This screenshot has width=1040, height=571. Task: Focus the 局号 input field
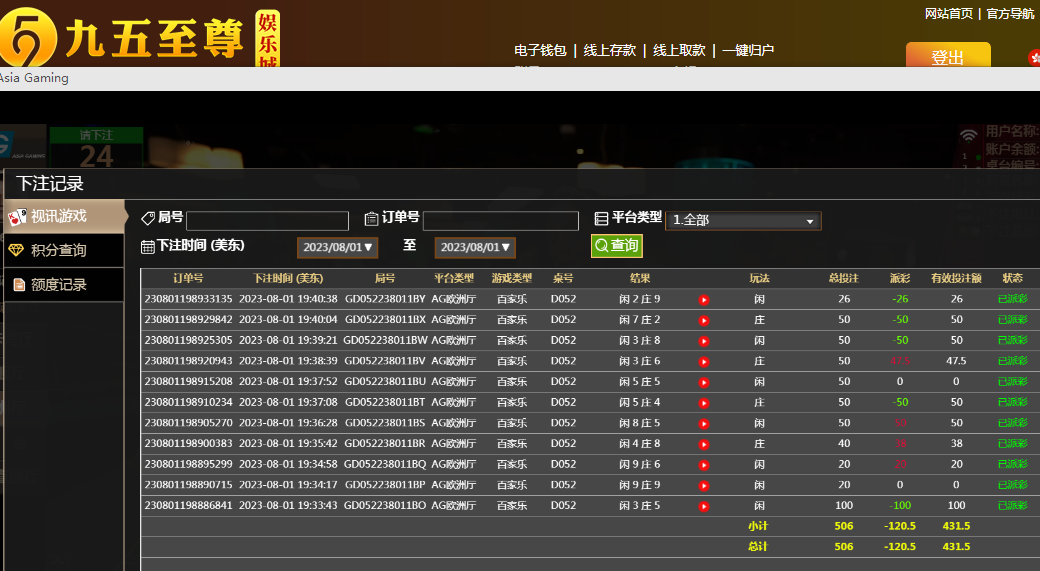coord(267,221)
